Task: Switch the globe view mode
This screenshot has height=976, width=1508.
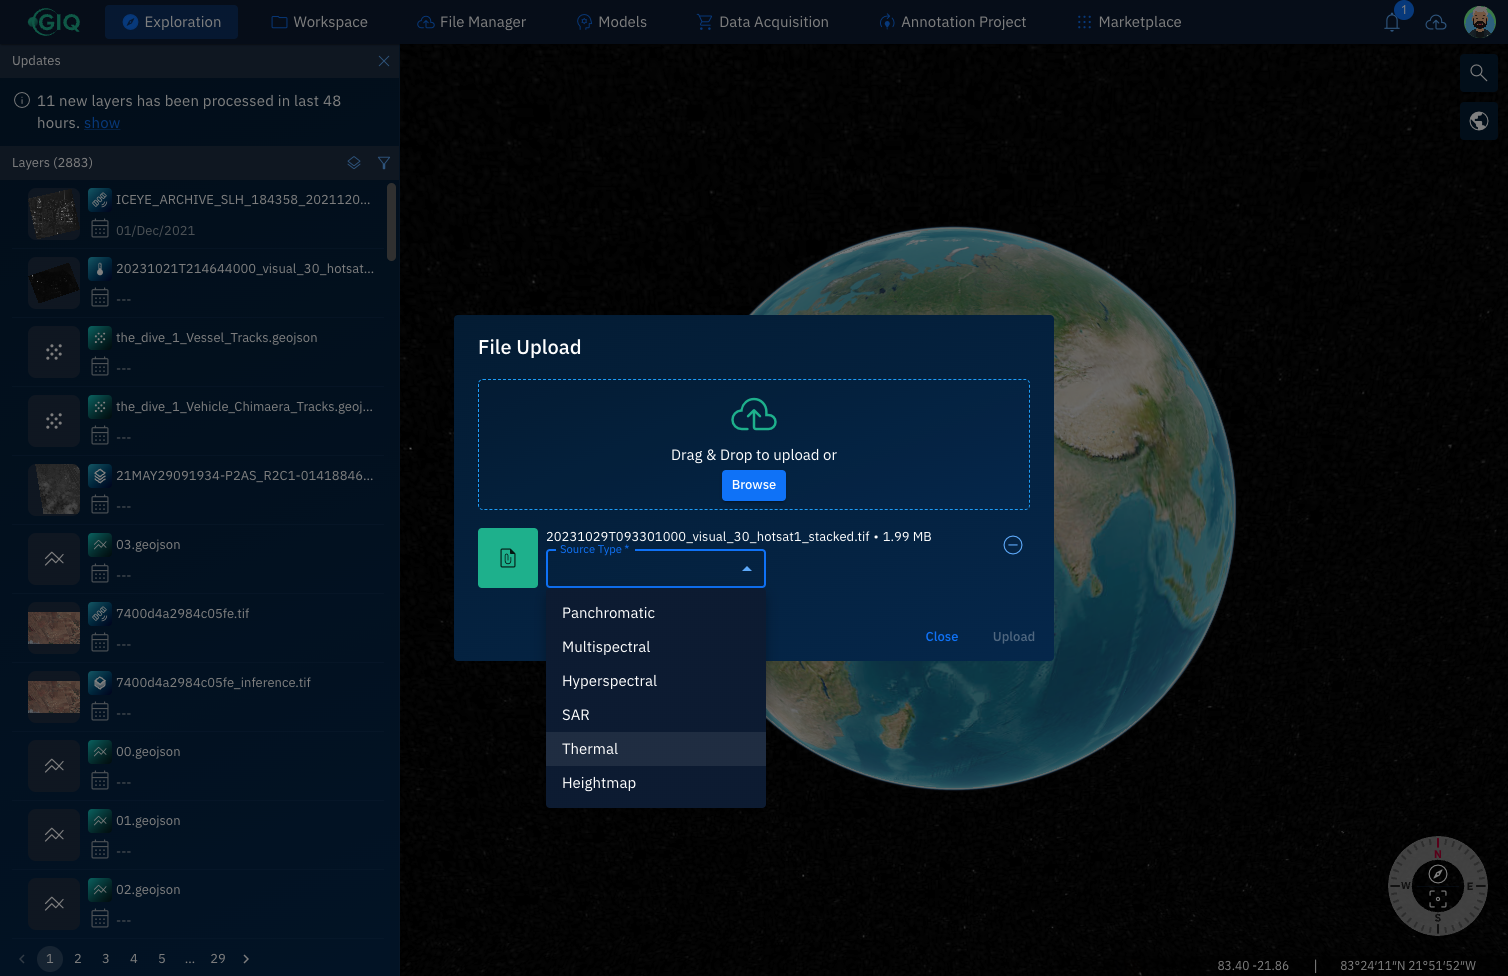Action: (x=1478, y=121)
